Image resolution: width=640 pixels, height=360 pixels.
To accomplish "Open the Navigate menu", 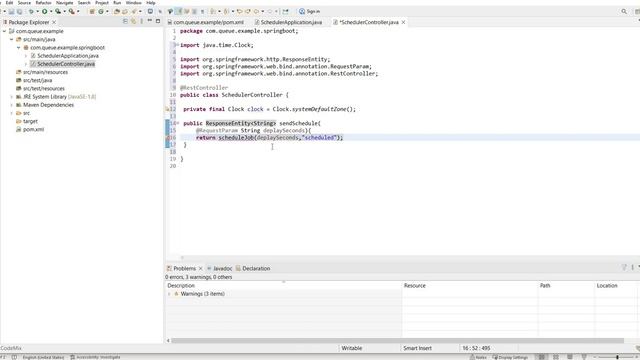I will click(64, 2).
